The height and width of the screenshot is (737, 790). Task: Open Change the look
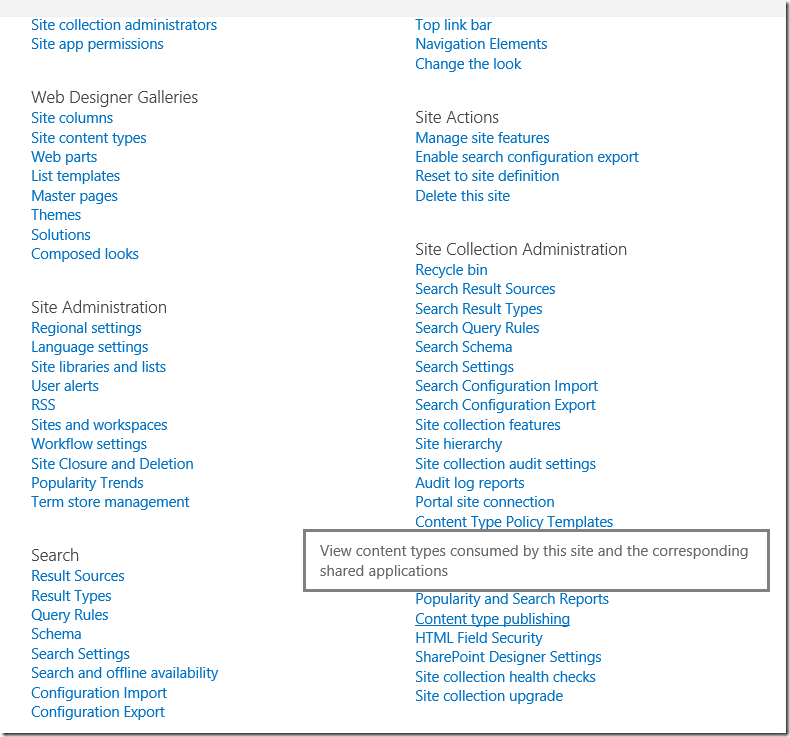coord(468,64)
